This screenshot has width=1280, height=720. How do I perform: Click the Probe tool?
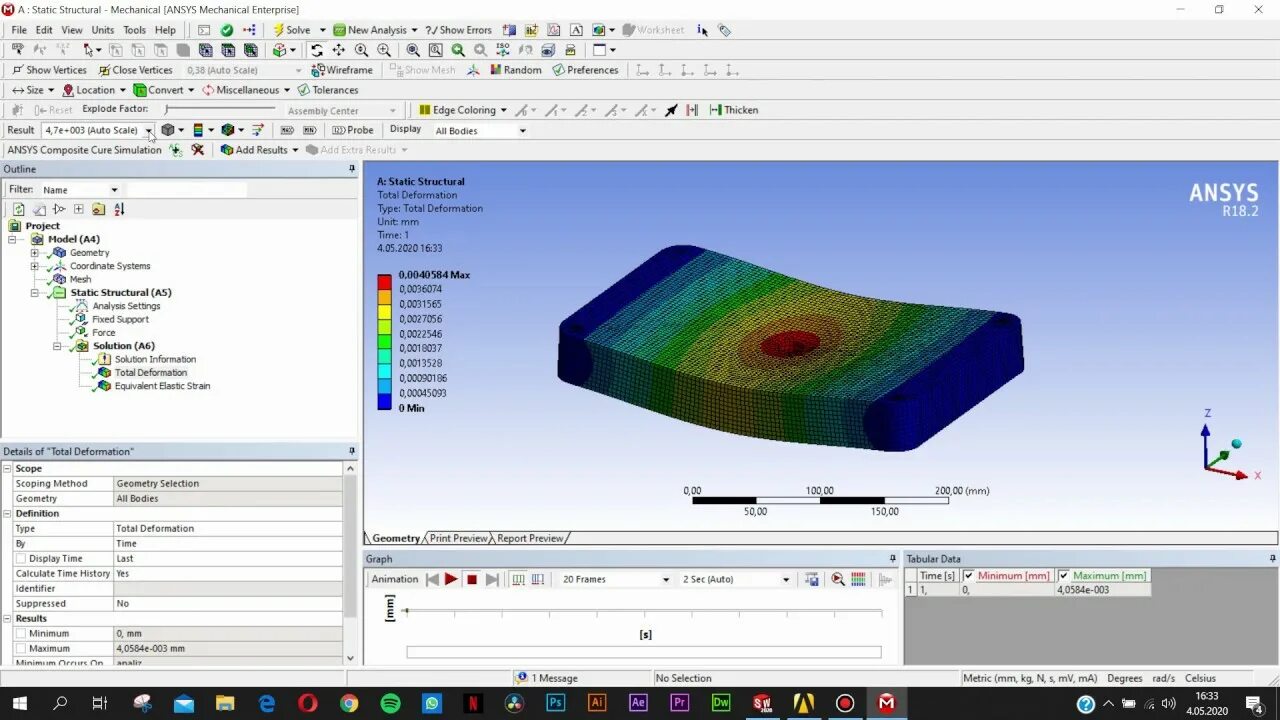(353, 130)
